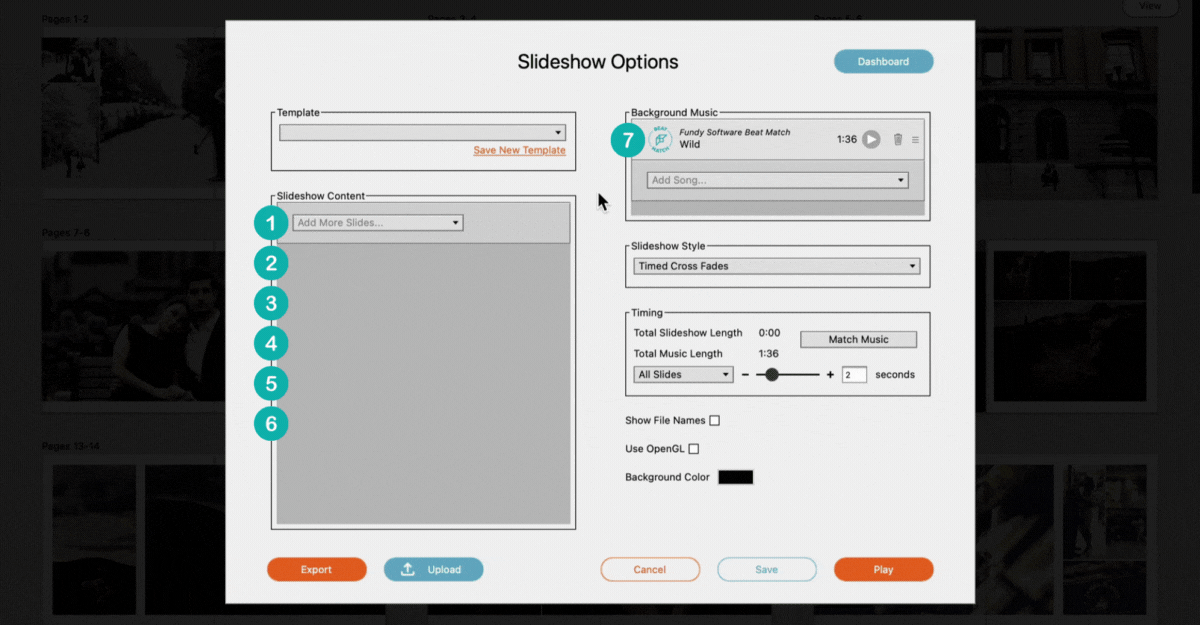Click the Beat Match logo icon
Screen dimensions: 1200x625
[660, 140]
